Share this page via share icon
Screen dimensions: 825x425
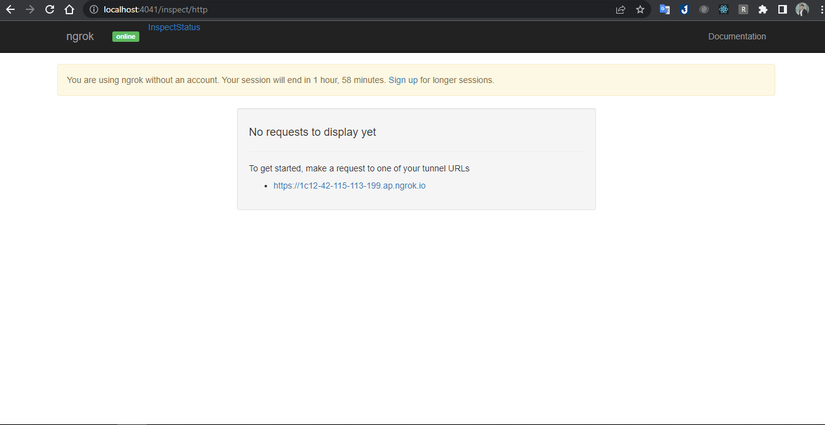(620, 9)
